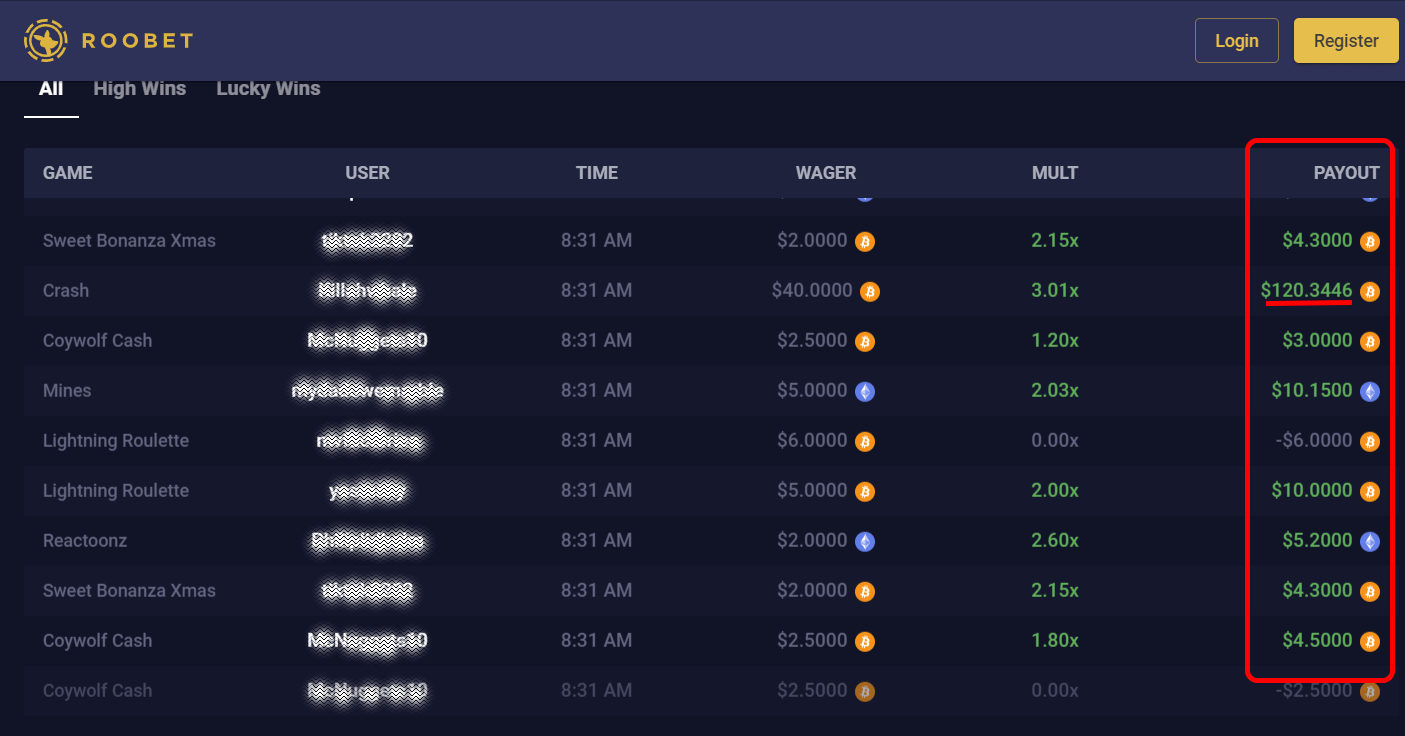This screenshot has width=1405, height=736.
Task: Click the TIME column header
Action: (597, 173)
